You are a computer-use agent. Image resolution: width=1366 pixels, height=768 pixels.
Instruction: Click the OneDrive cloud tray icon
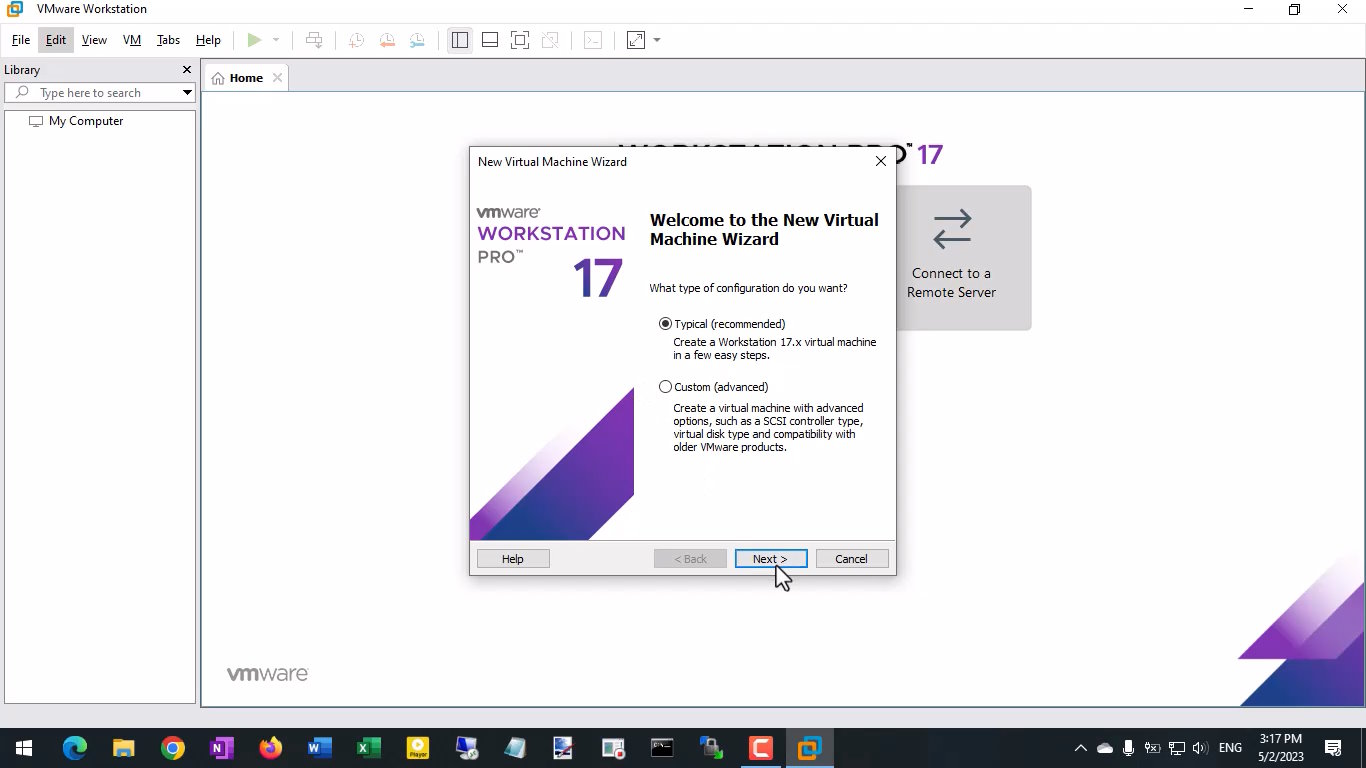pyautogui.click(x=1105, y=748)
